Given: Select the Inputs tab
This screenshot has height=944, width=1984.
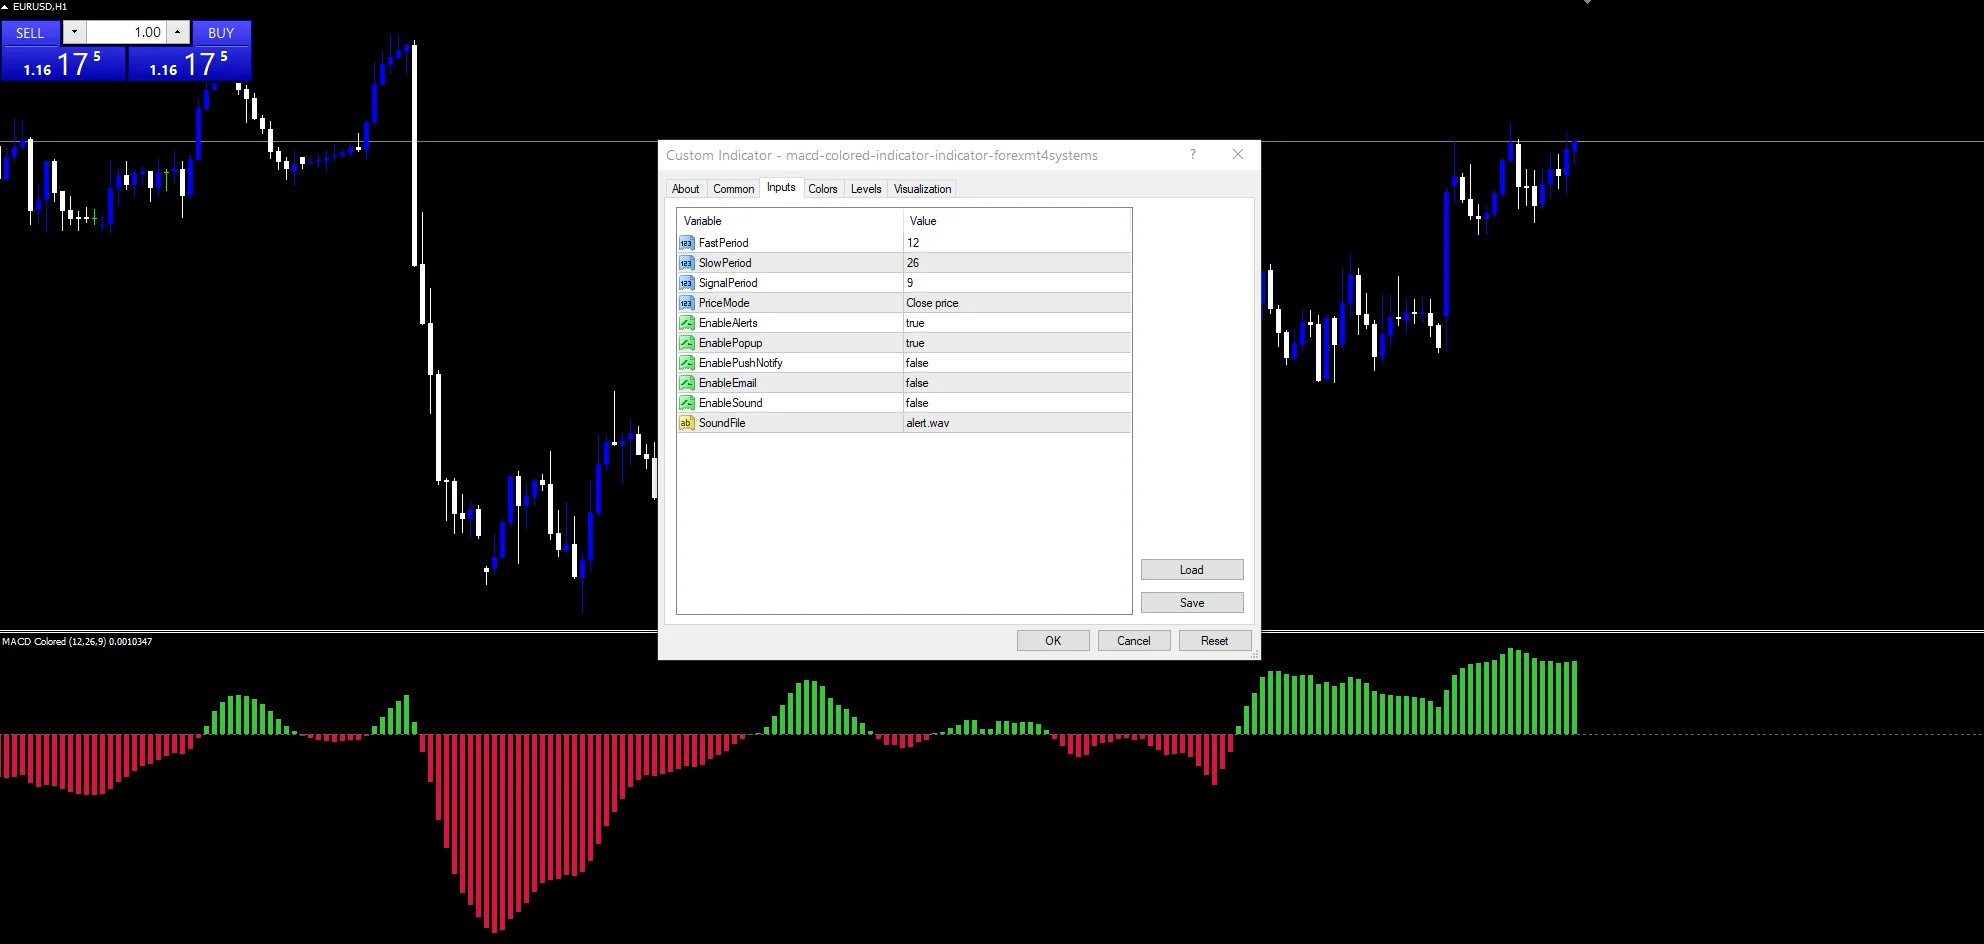Looking at the screenshot, I should [781, 187].
